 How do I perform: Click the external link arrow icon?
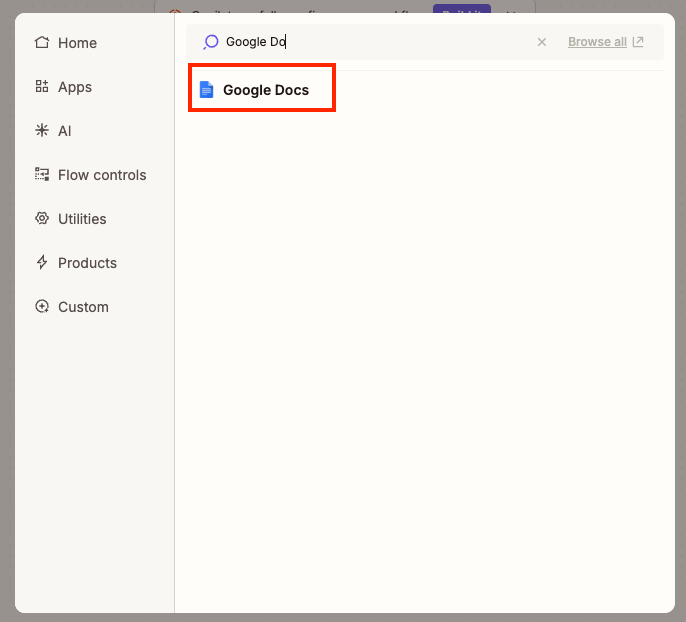[638, 42]
